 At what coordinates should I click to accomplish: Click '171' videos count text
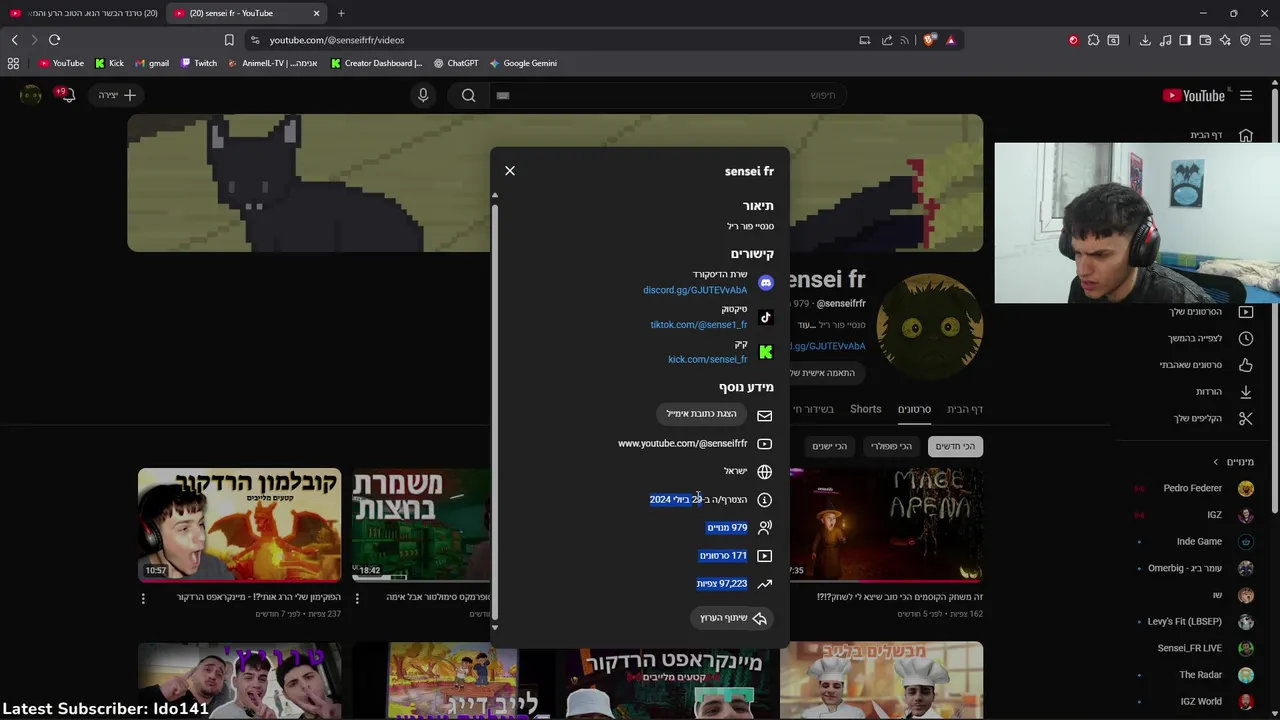click(739, 555)
